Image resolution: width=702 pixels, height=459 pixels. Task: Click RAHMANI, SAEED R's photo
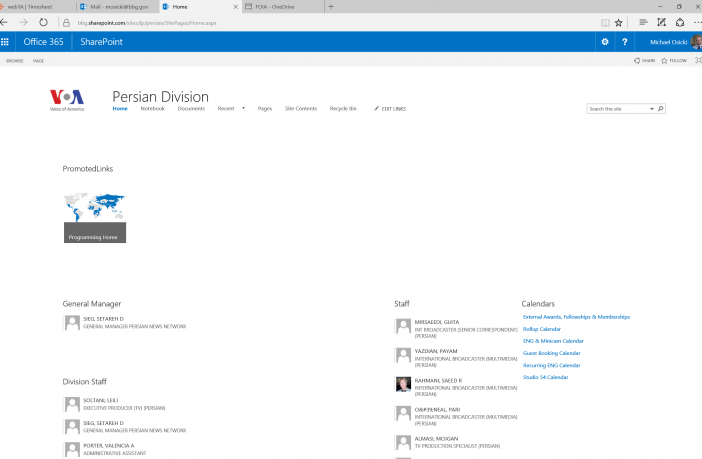(403, 384)
